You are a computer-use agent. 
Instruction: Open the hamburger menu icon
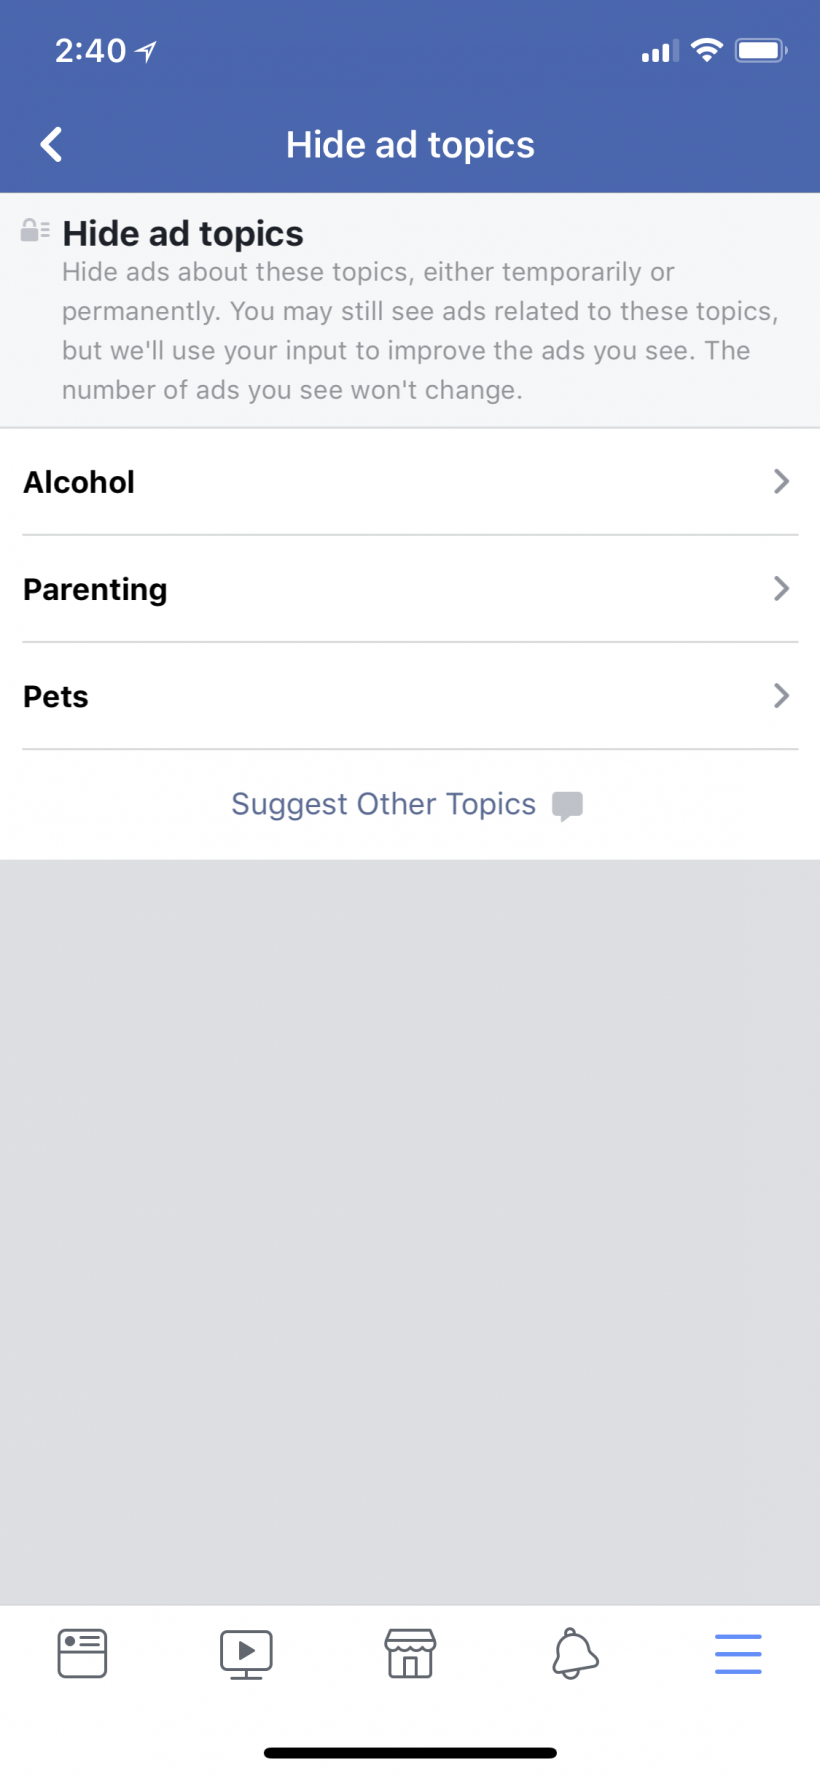pyautogui.click(x=738, y=1653)
